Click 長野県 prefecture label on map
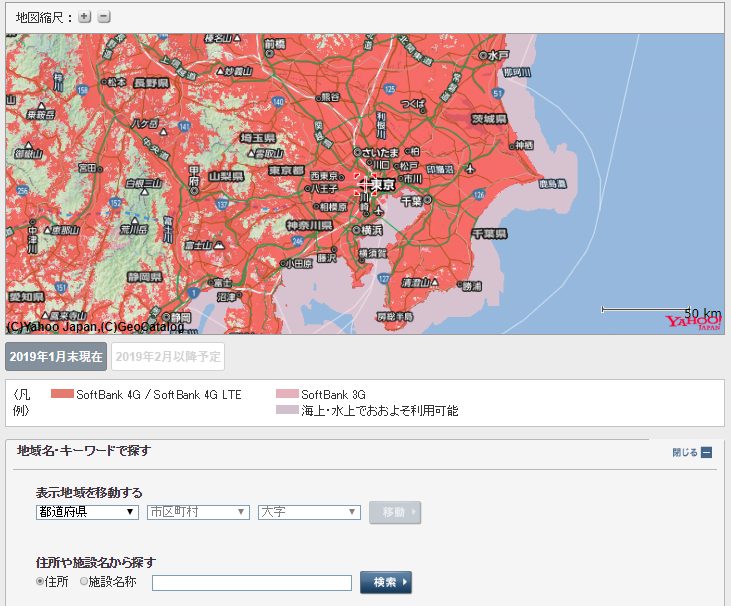The width and height of the screenshot is (731, 606). (152, 83)
